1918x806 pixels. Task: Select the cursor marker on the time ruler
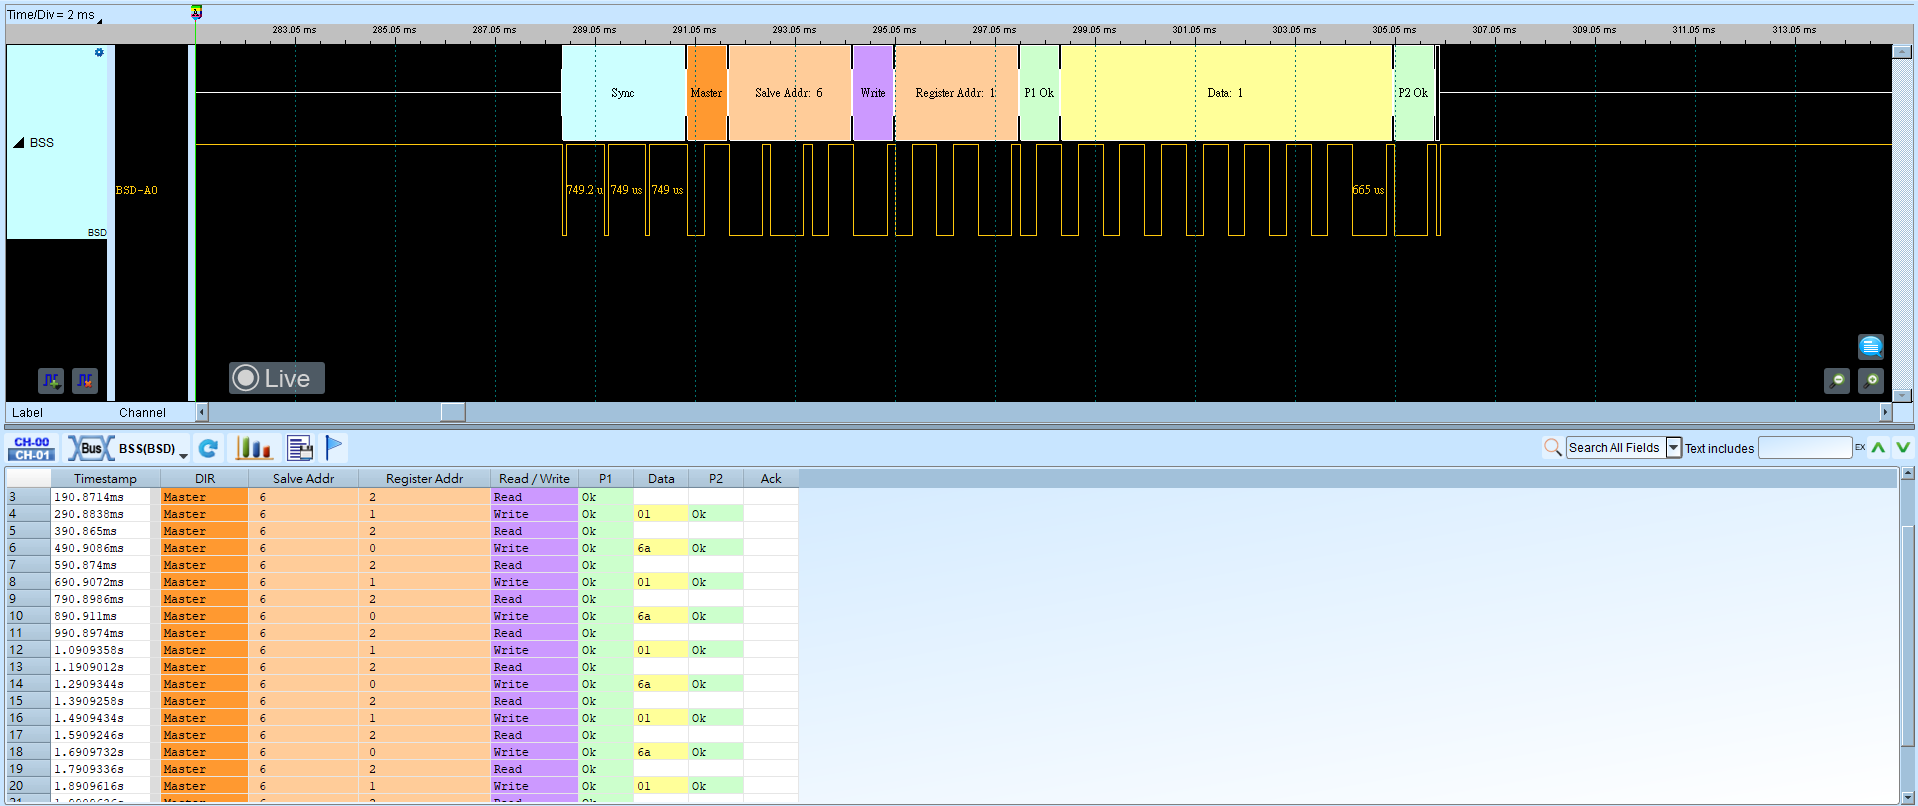(197, 12)
